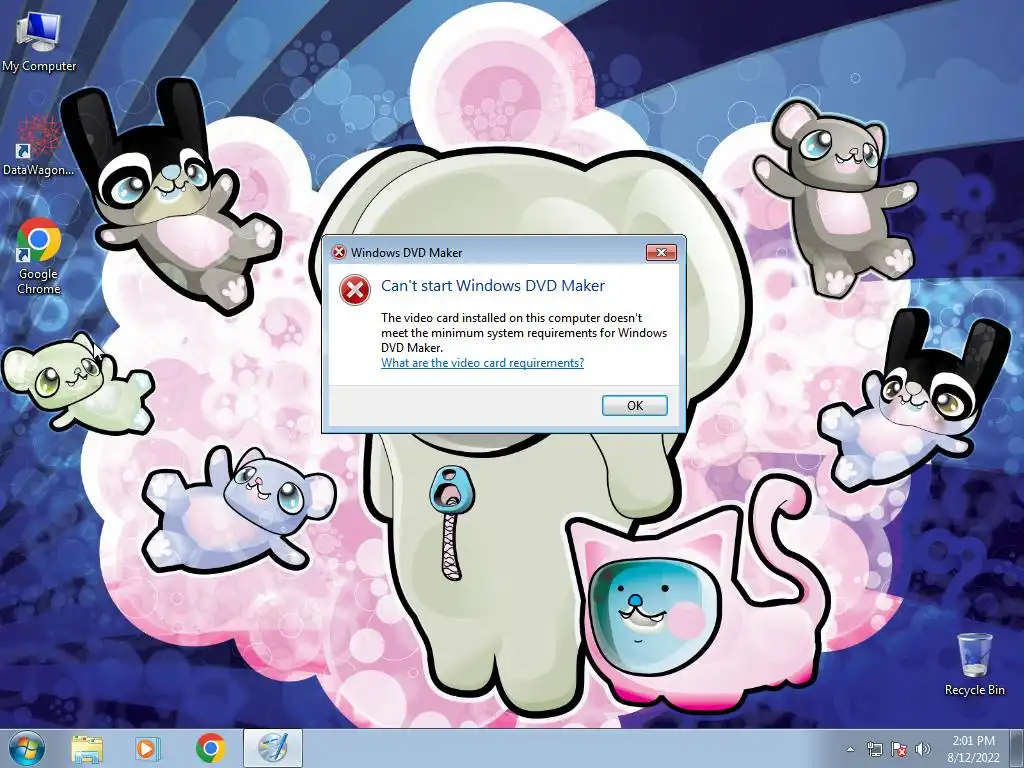
Task: Show hidden tray icons arrow
Action: (850, 749)
